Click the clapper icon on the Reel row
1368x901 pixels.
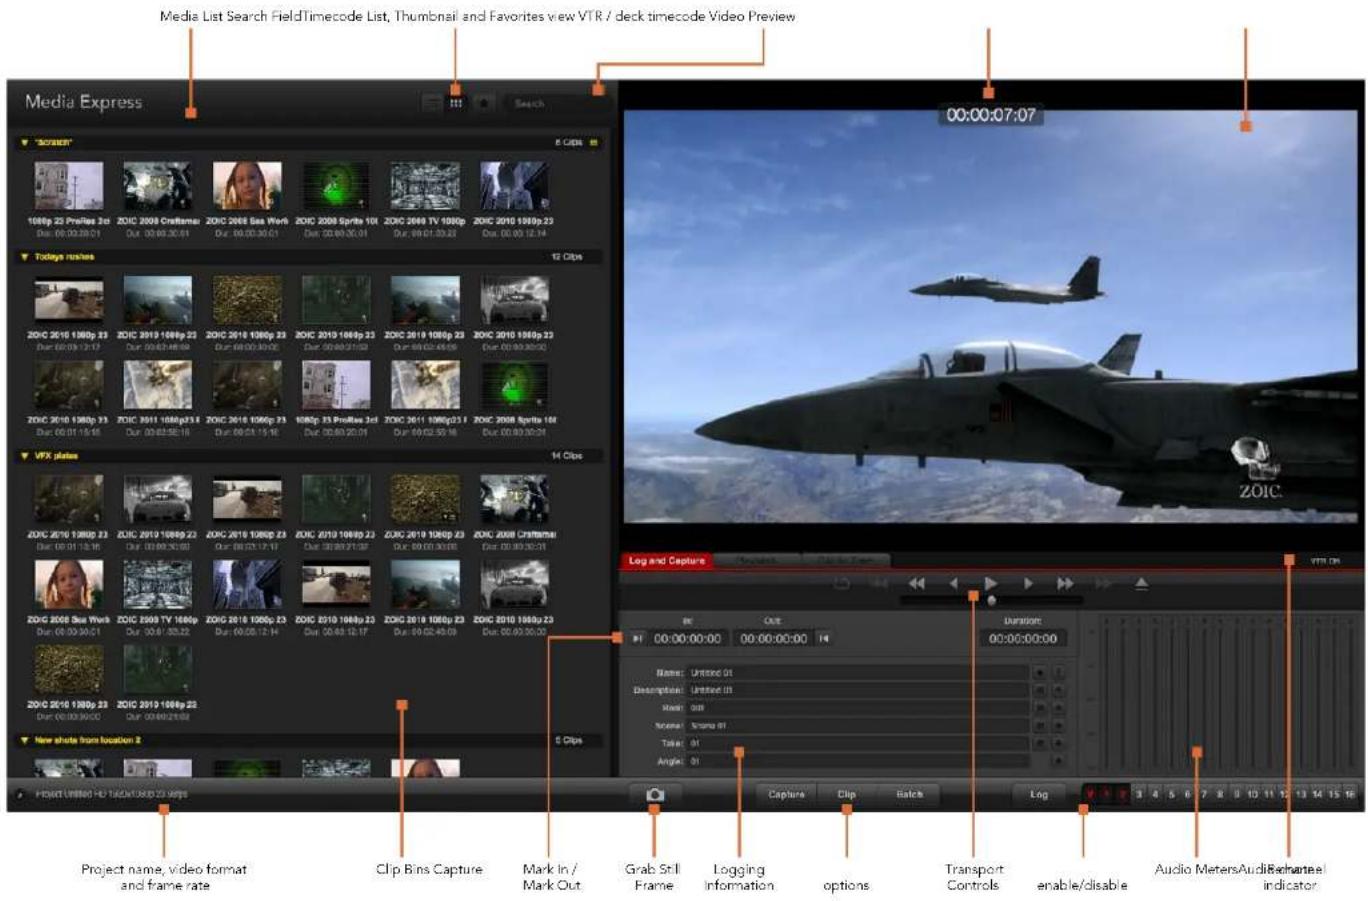pos(1040,708)
